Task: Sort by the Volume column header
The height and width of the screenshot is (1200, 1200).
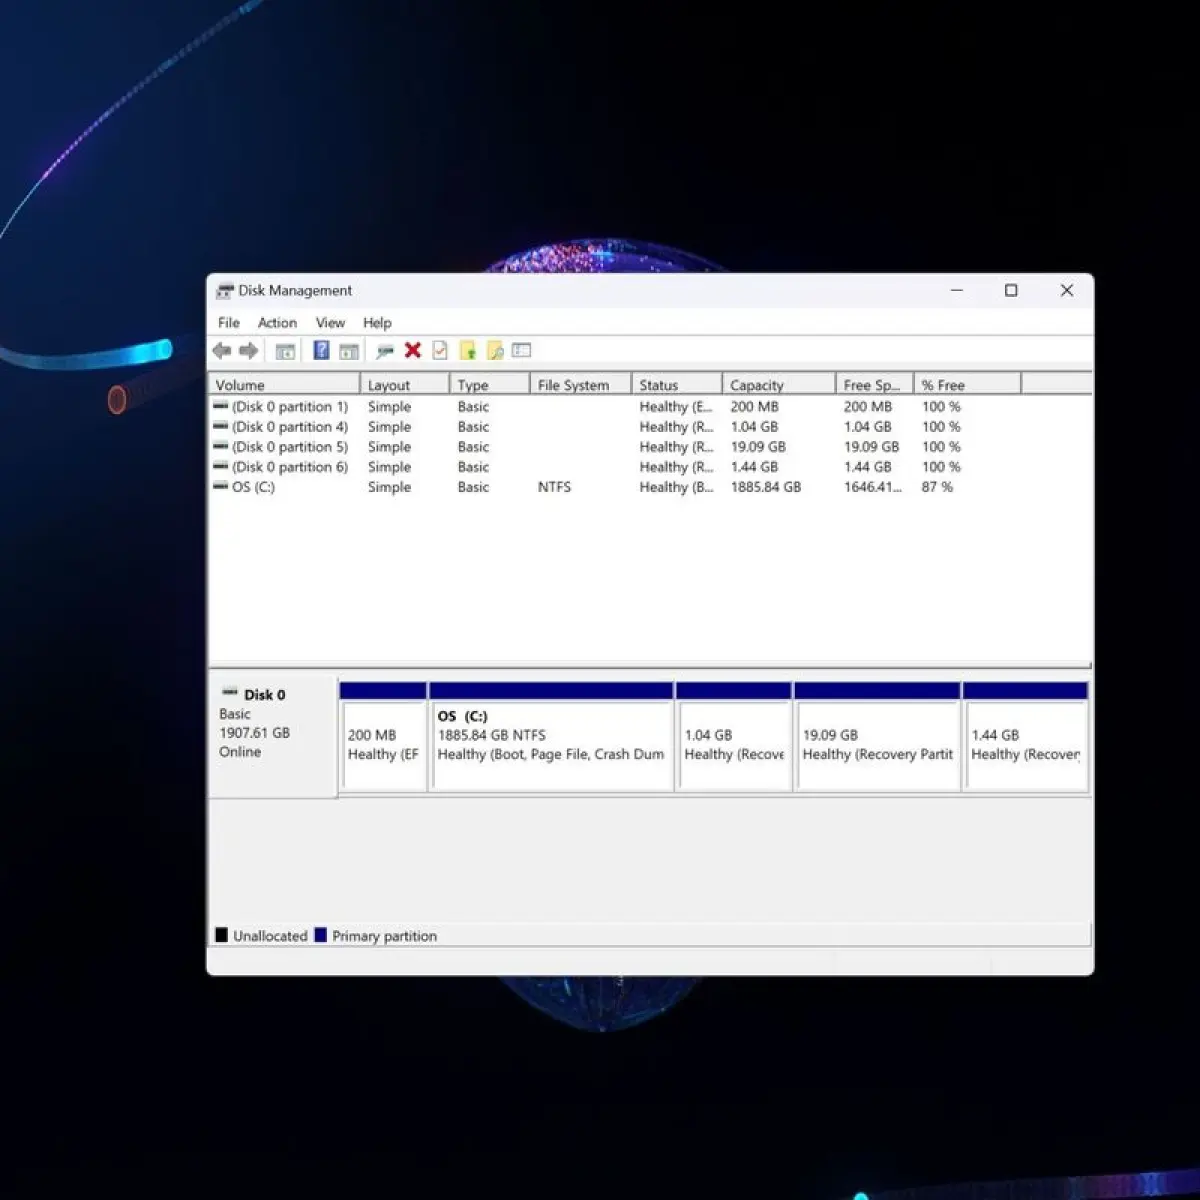Action: click(284, 385)
